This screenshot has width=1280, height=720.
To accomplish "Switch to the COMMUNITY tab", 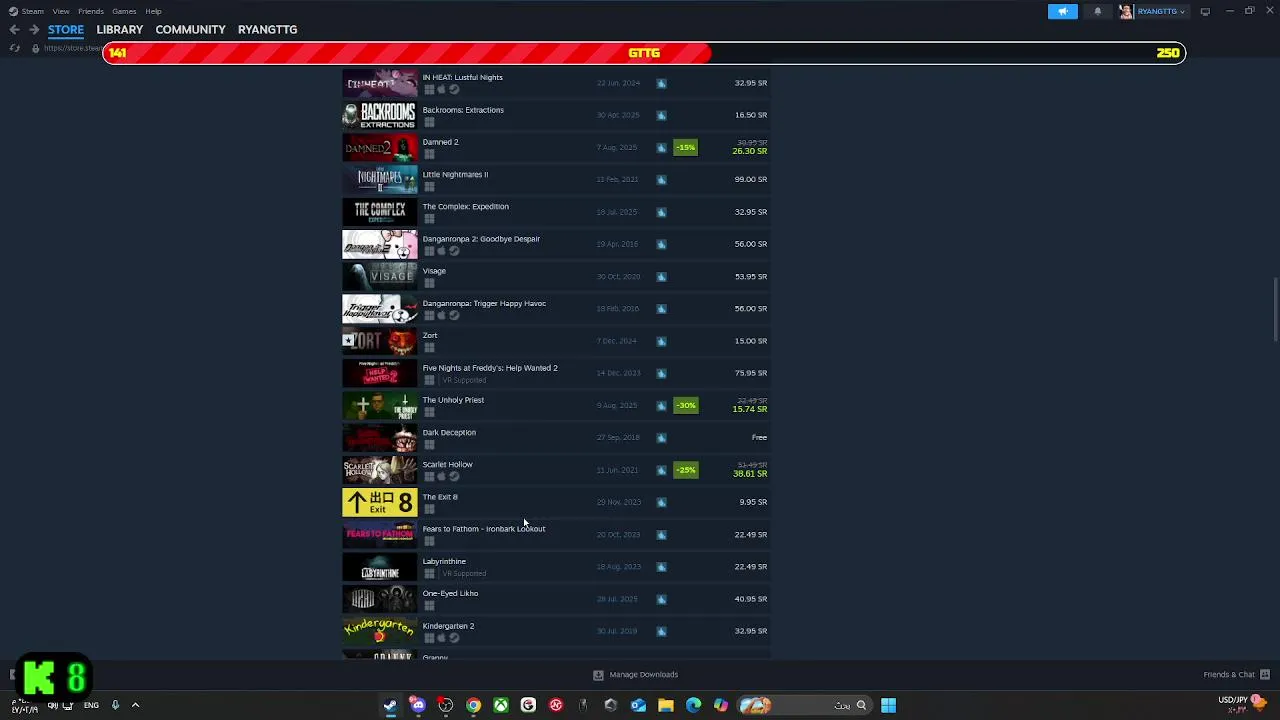I will point(190,30).
